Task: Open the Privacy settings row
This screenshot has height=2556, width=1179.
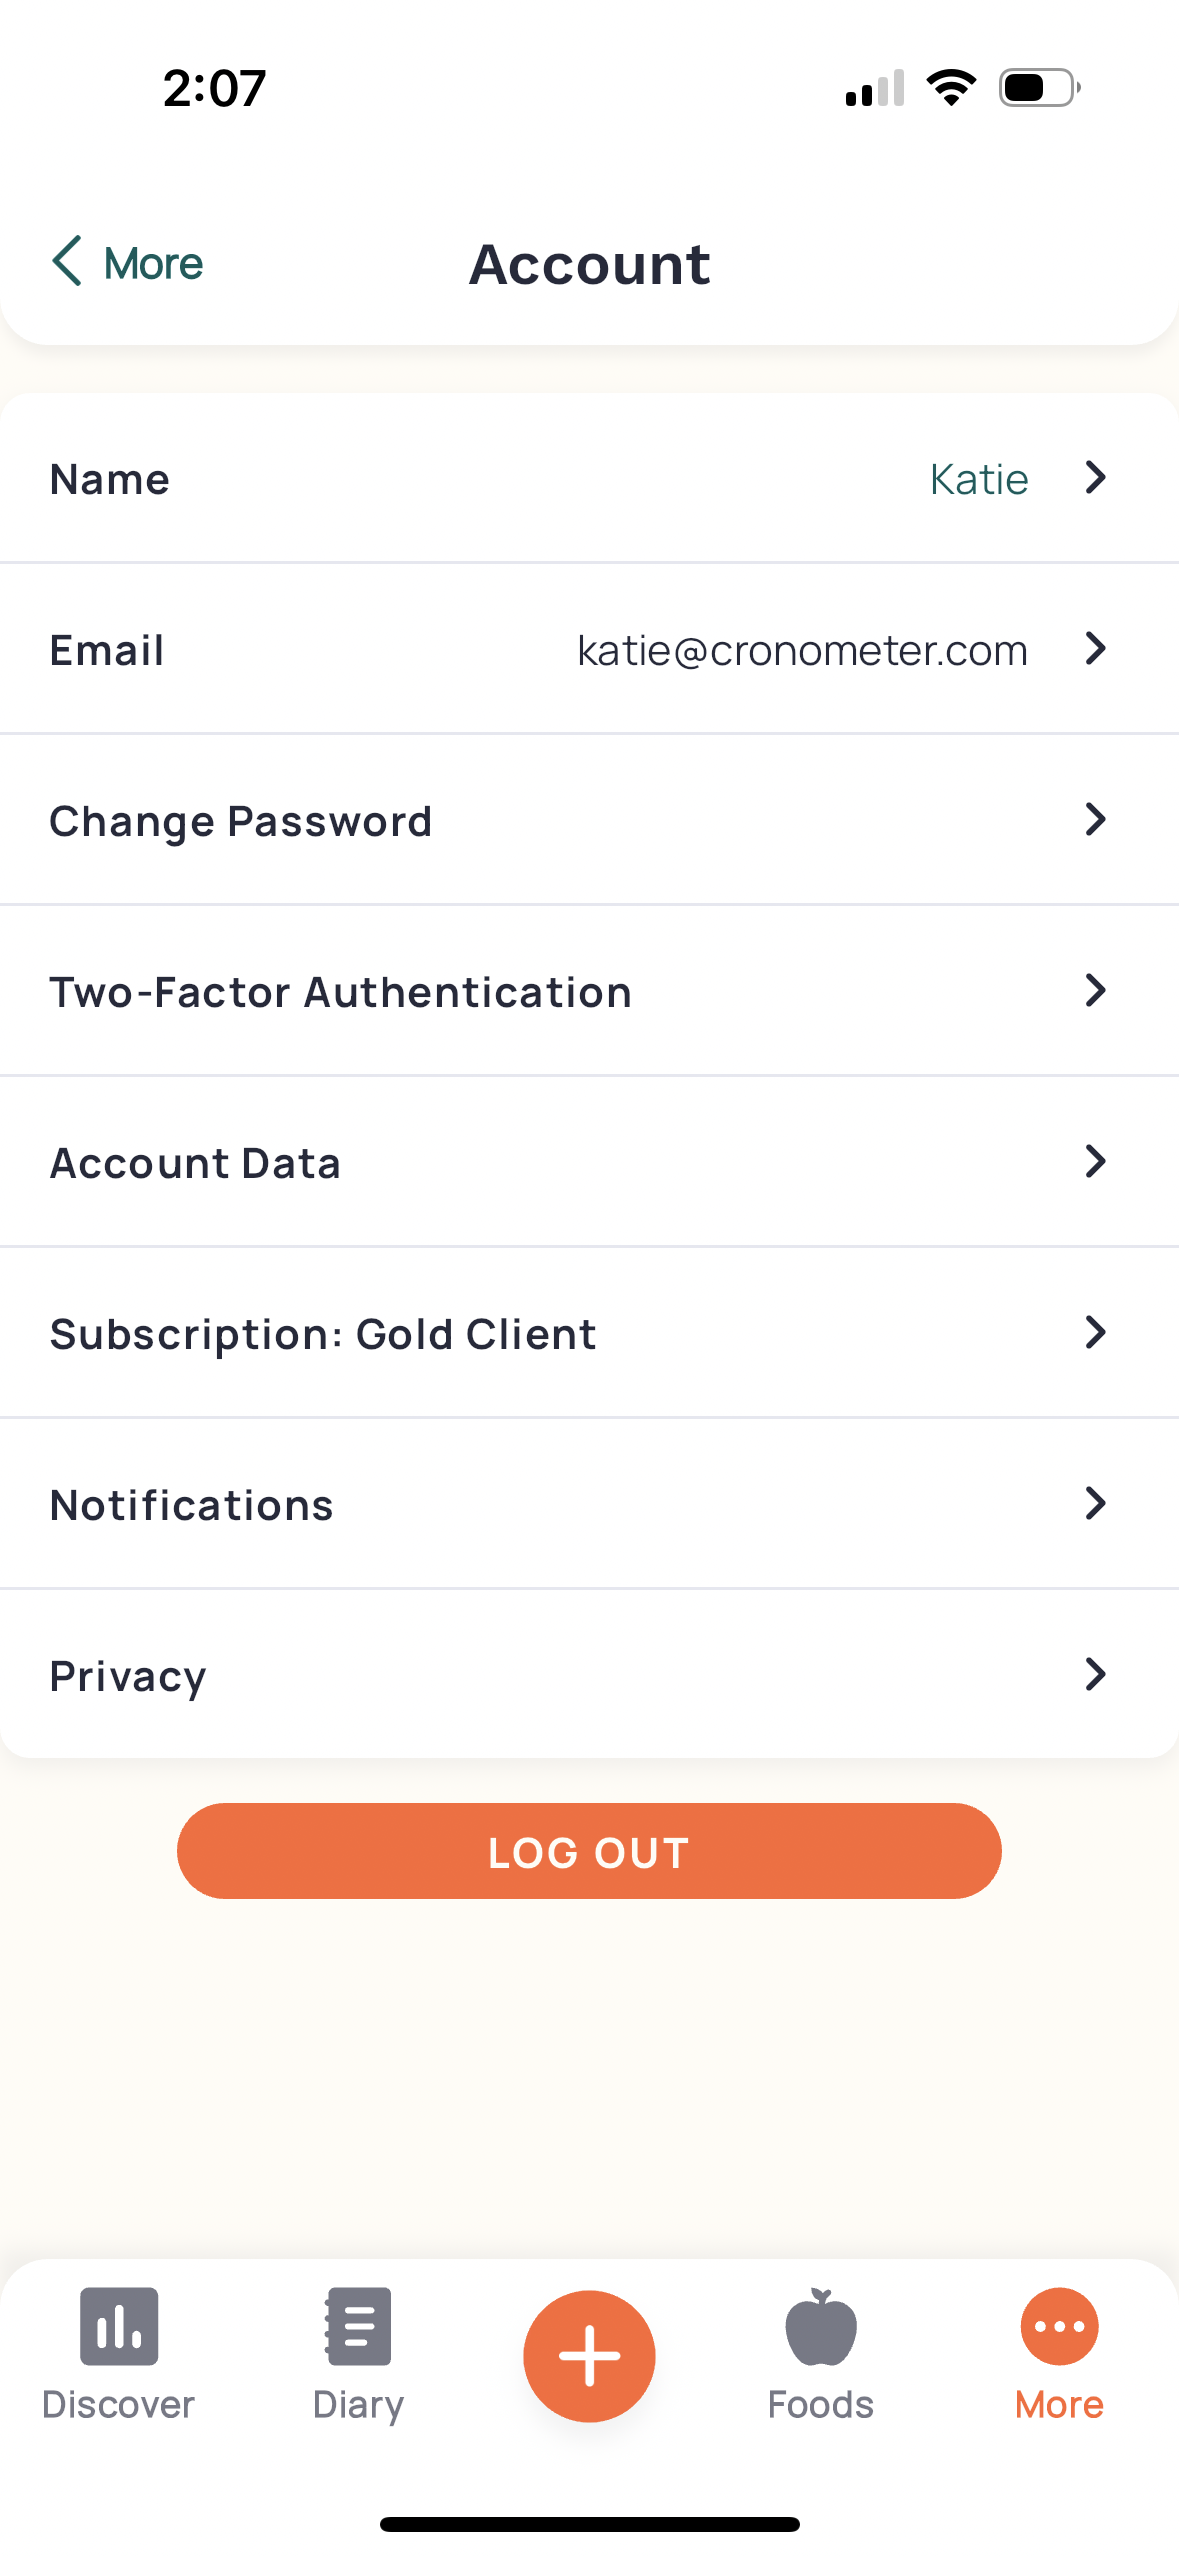Action: click(129, 1676)
